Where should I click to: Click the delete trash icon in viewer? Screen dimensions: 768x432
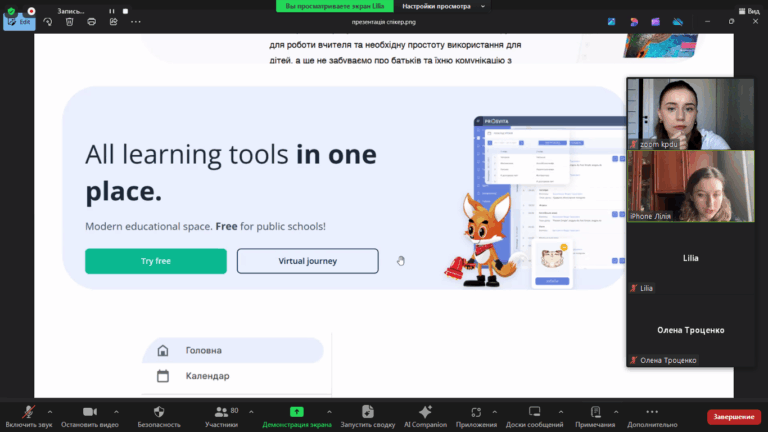point(70,22)
